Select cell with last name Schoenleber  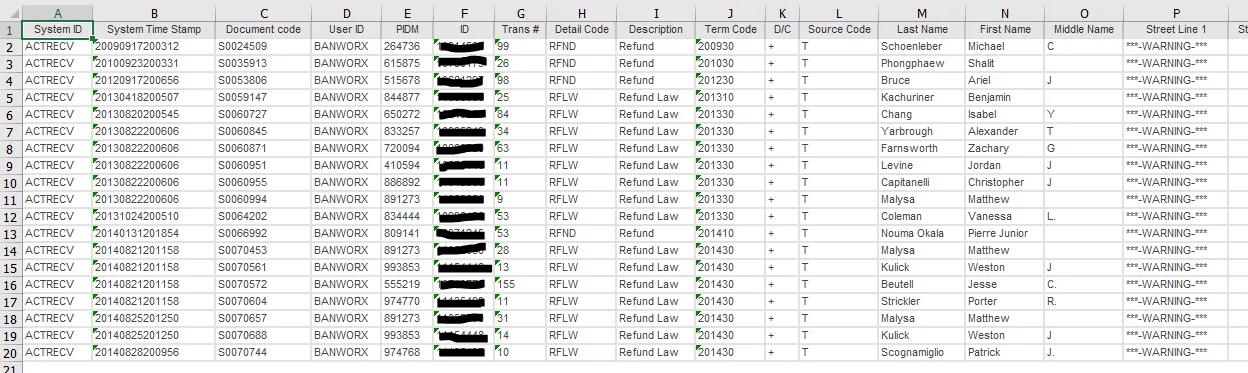pyautogui.click(x=922, y=46)
